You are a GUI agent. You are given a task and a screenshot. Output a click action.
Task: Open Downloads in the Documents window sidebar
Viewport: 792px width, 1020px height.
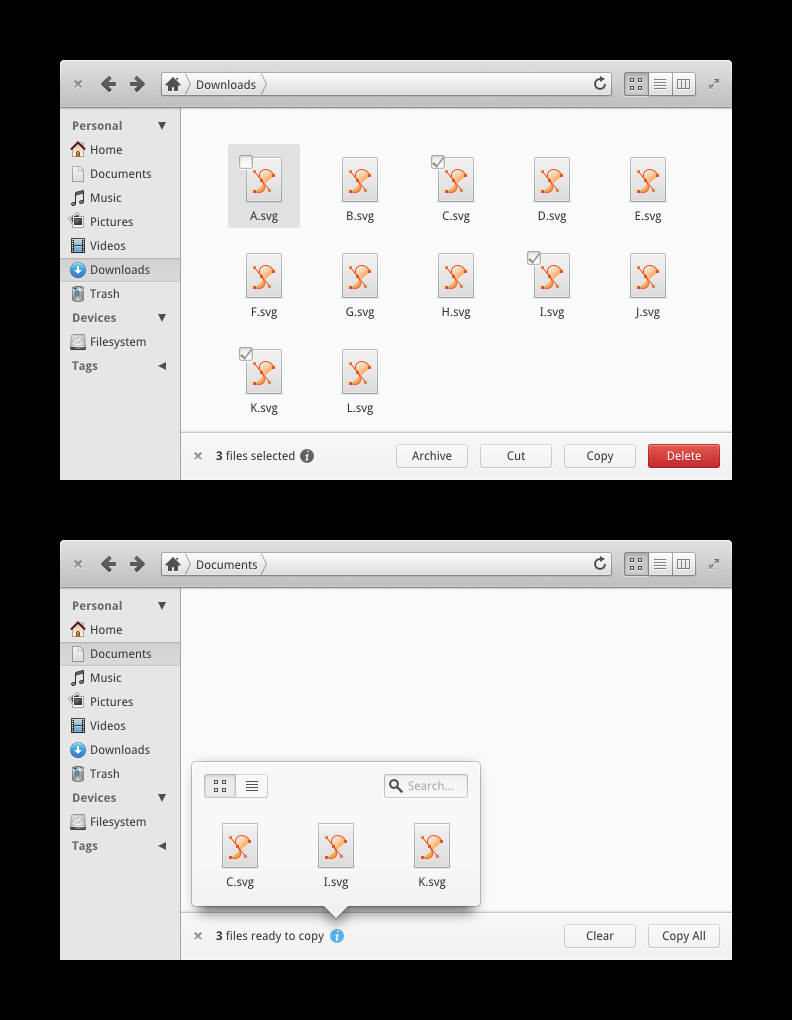coord(120,750)
